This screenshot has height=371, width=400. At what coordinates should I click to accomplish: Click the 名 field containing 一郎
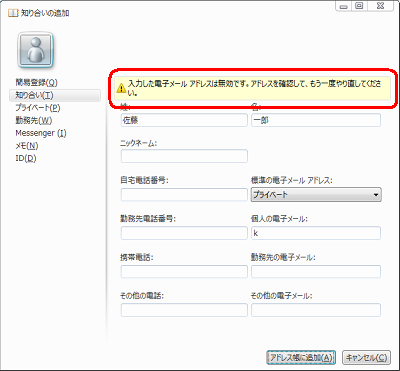(x=316, y=120)
